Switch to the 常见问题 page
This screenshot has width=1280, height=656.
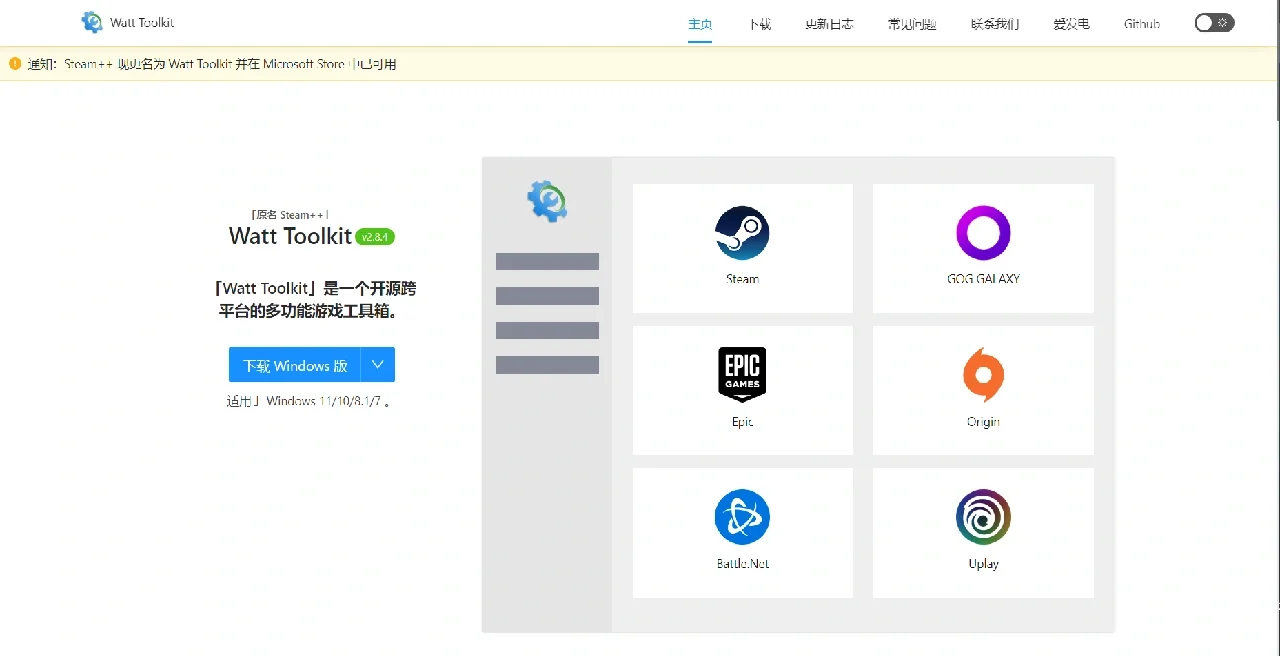[911, 24]
